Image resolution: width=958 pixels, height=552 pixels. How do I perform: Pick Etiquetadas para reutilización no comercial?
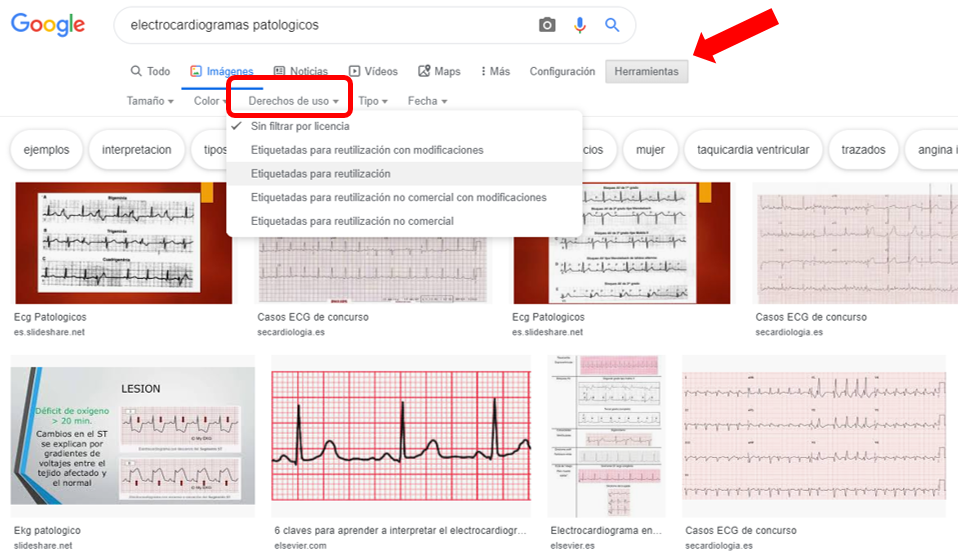[404, 221]
